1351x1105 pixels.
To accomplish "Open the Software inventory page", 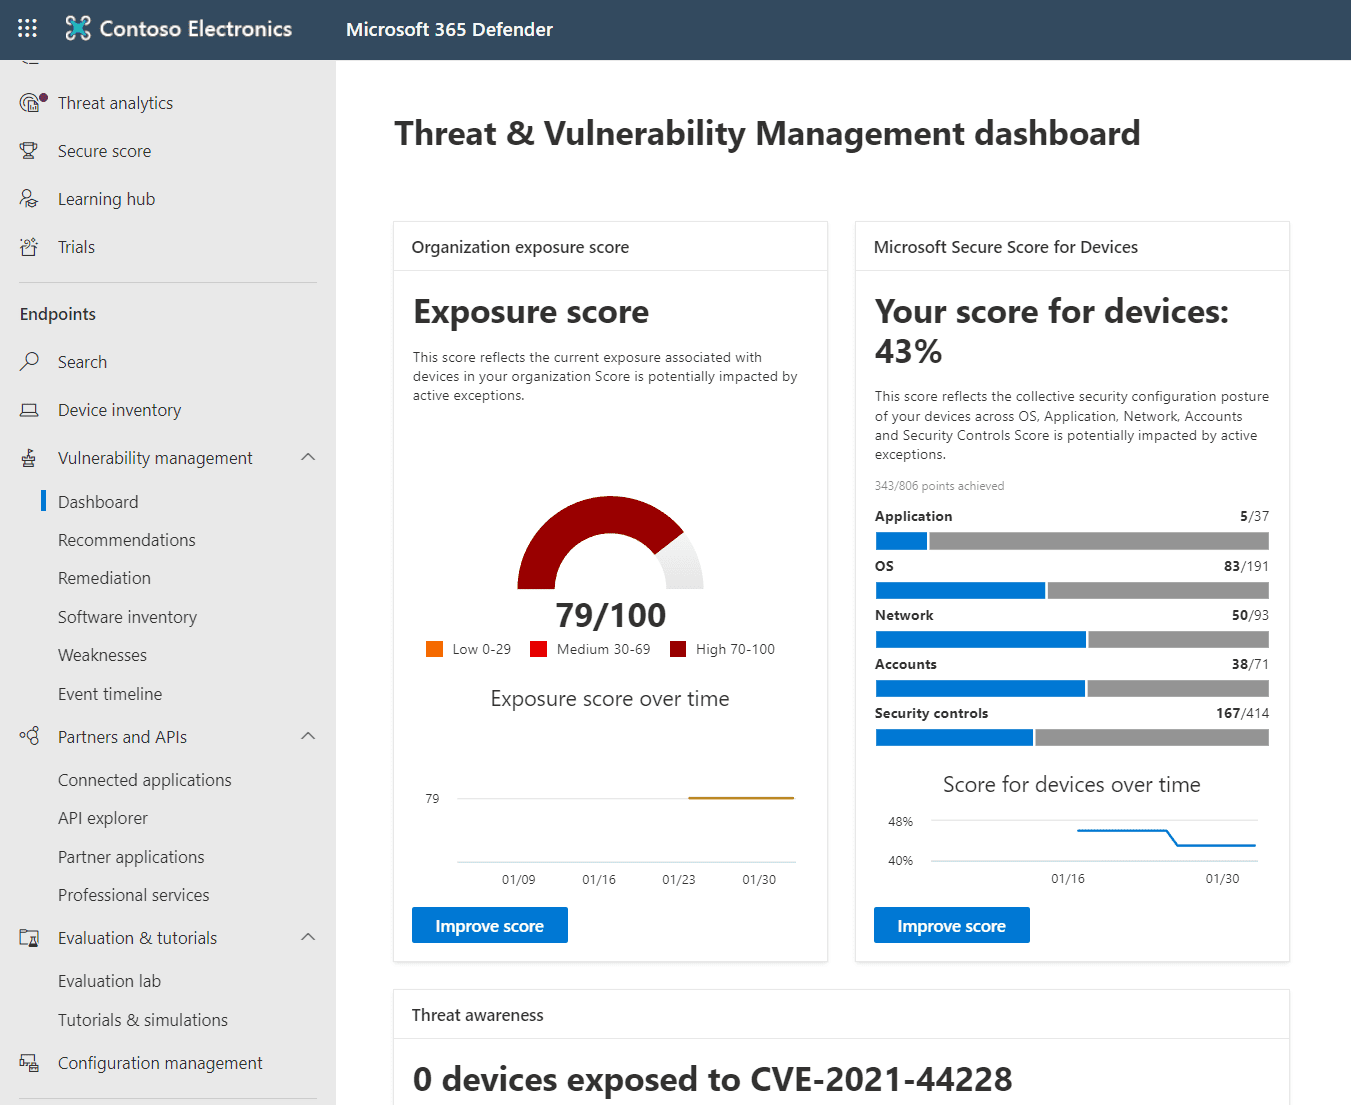I will click(x=127, y=617).
